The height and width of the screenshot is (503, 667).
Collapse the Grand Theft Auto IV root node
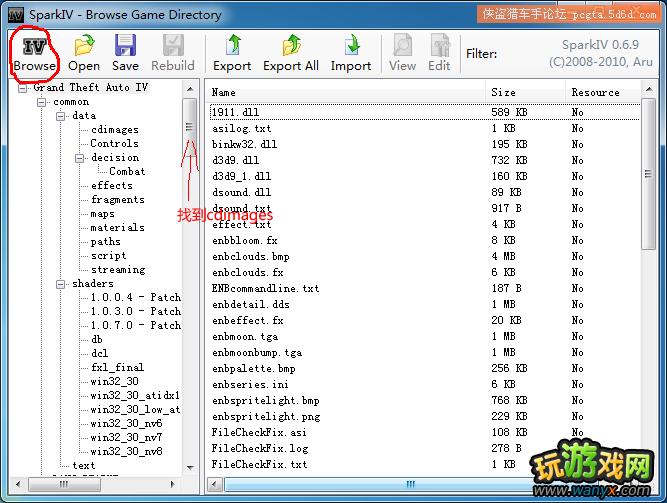(x=23, y=89)
